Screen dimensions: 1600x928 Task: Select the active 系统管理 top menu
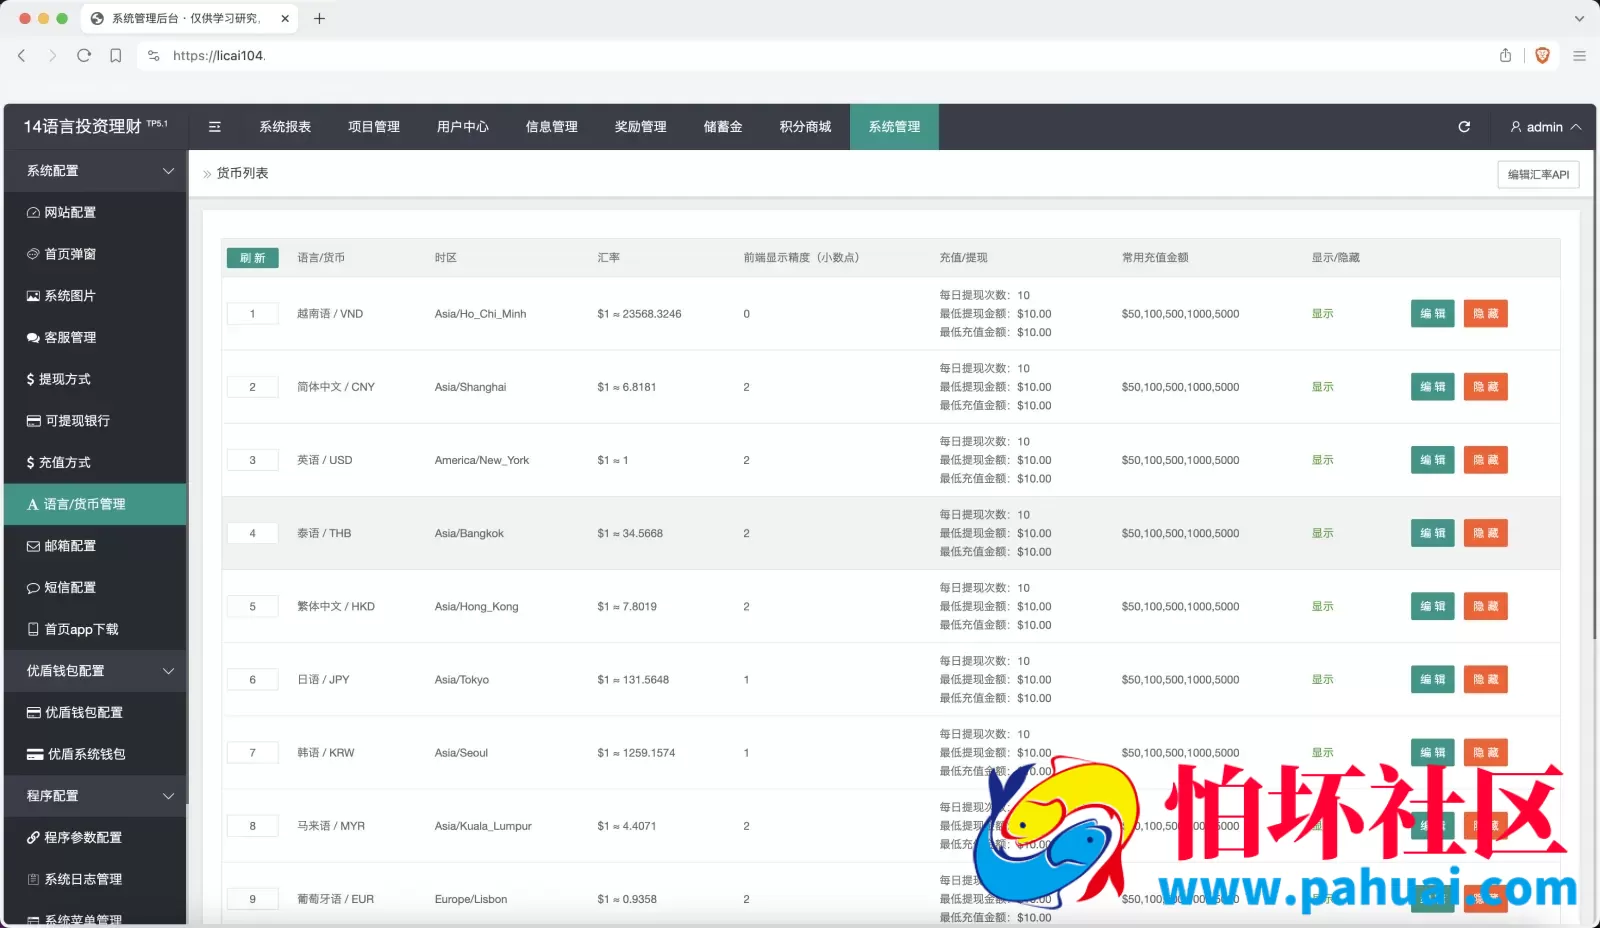(894, 127)
